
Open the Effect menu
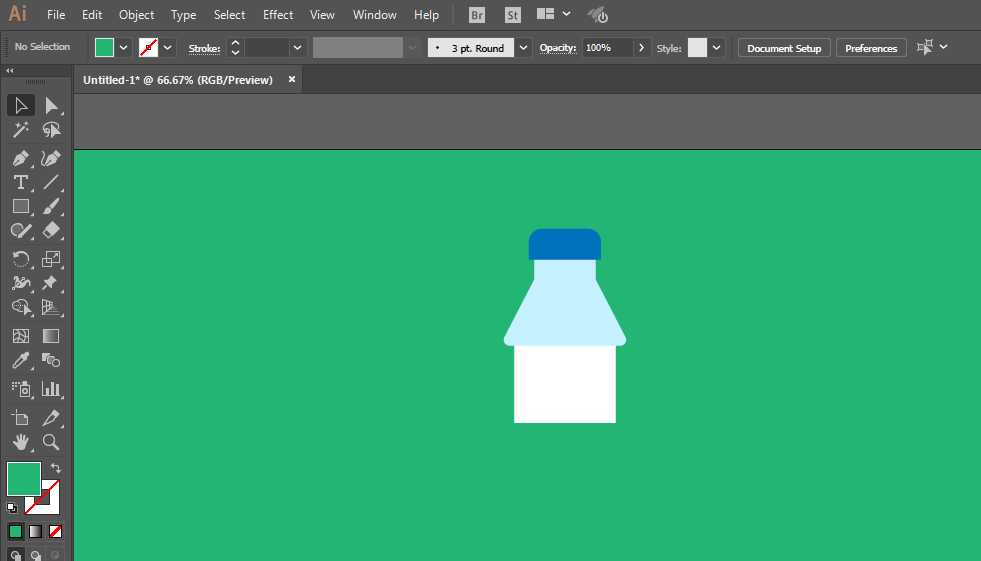(x=278, y=15)
